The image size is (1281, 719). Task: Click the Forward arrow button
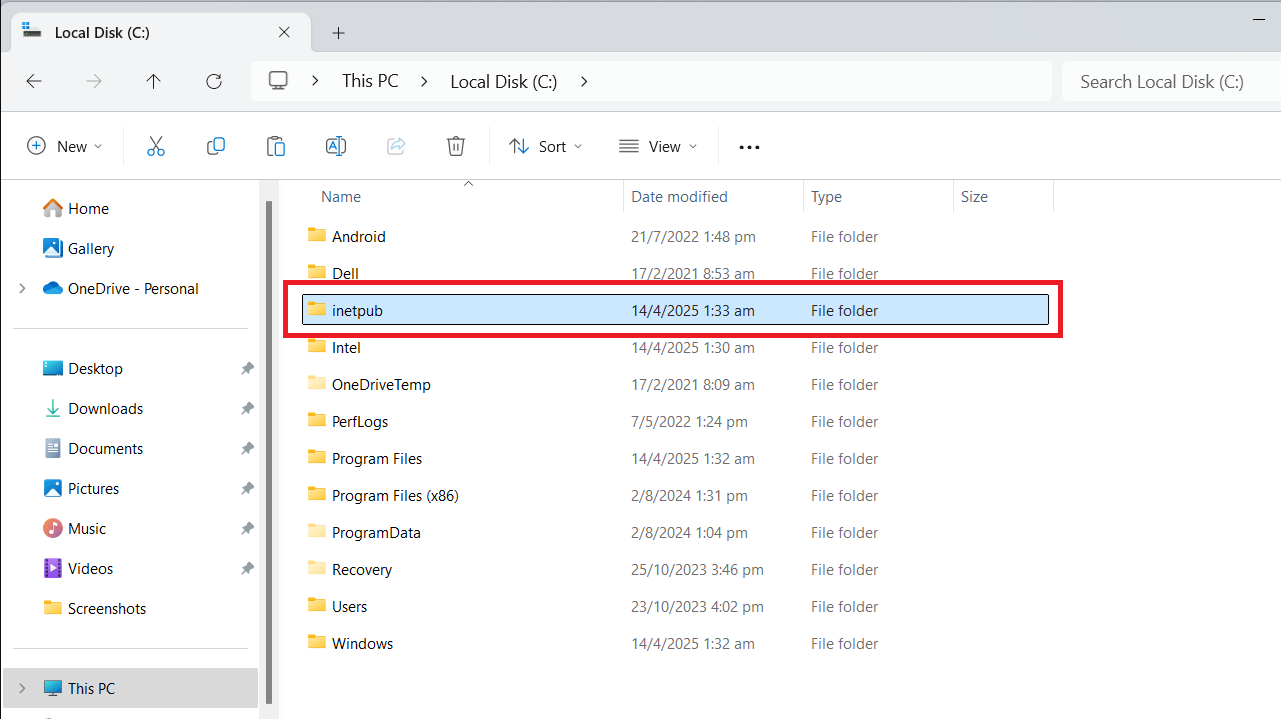94,82
